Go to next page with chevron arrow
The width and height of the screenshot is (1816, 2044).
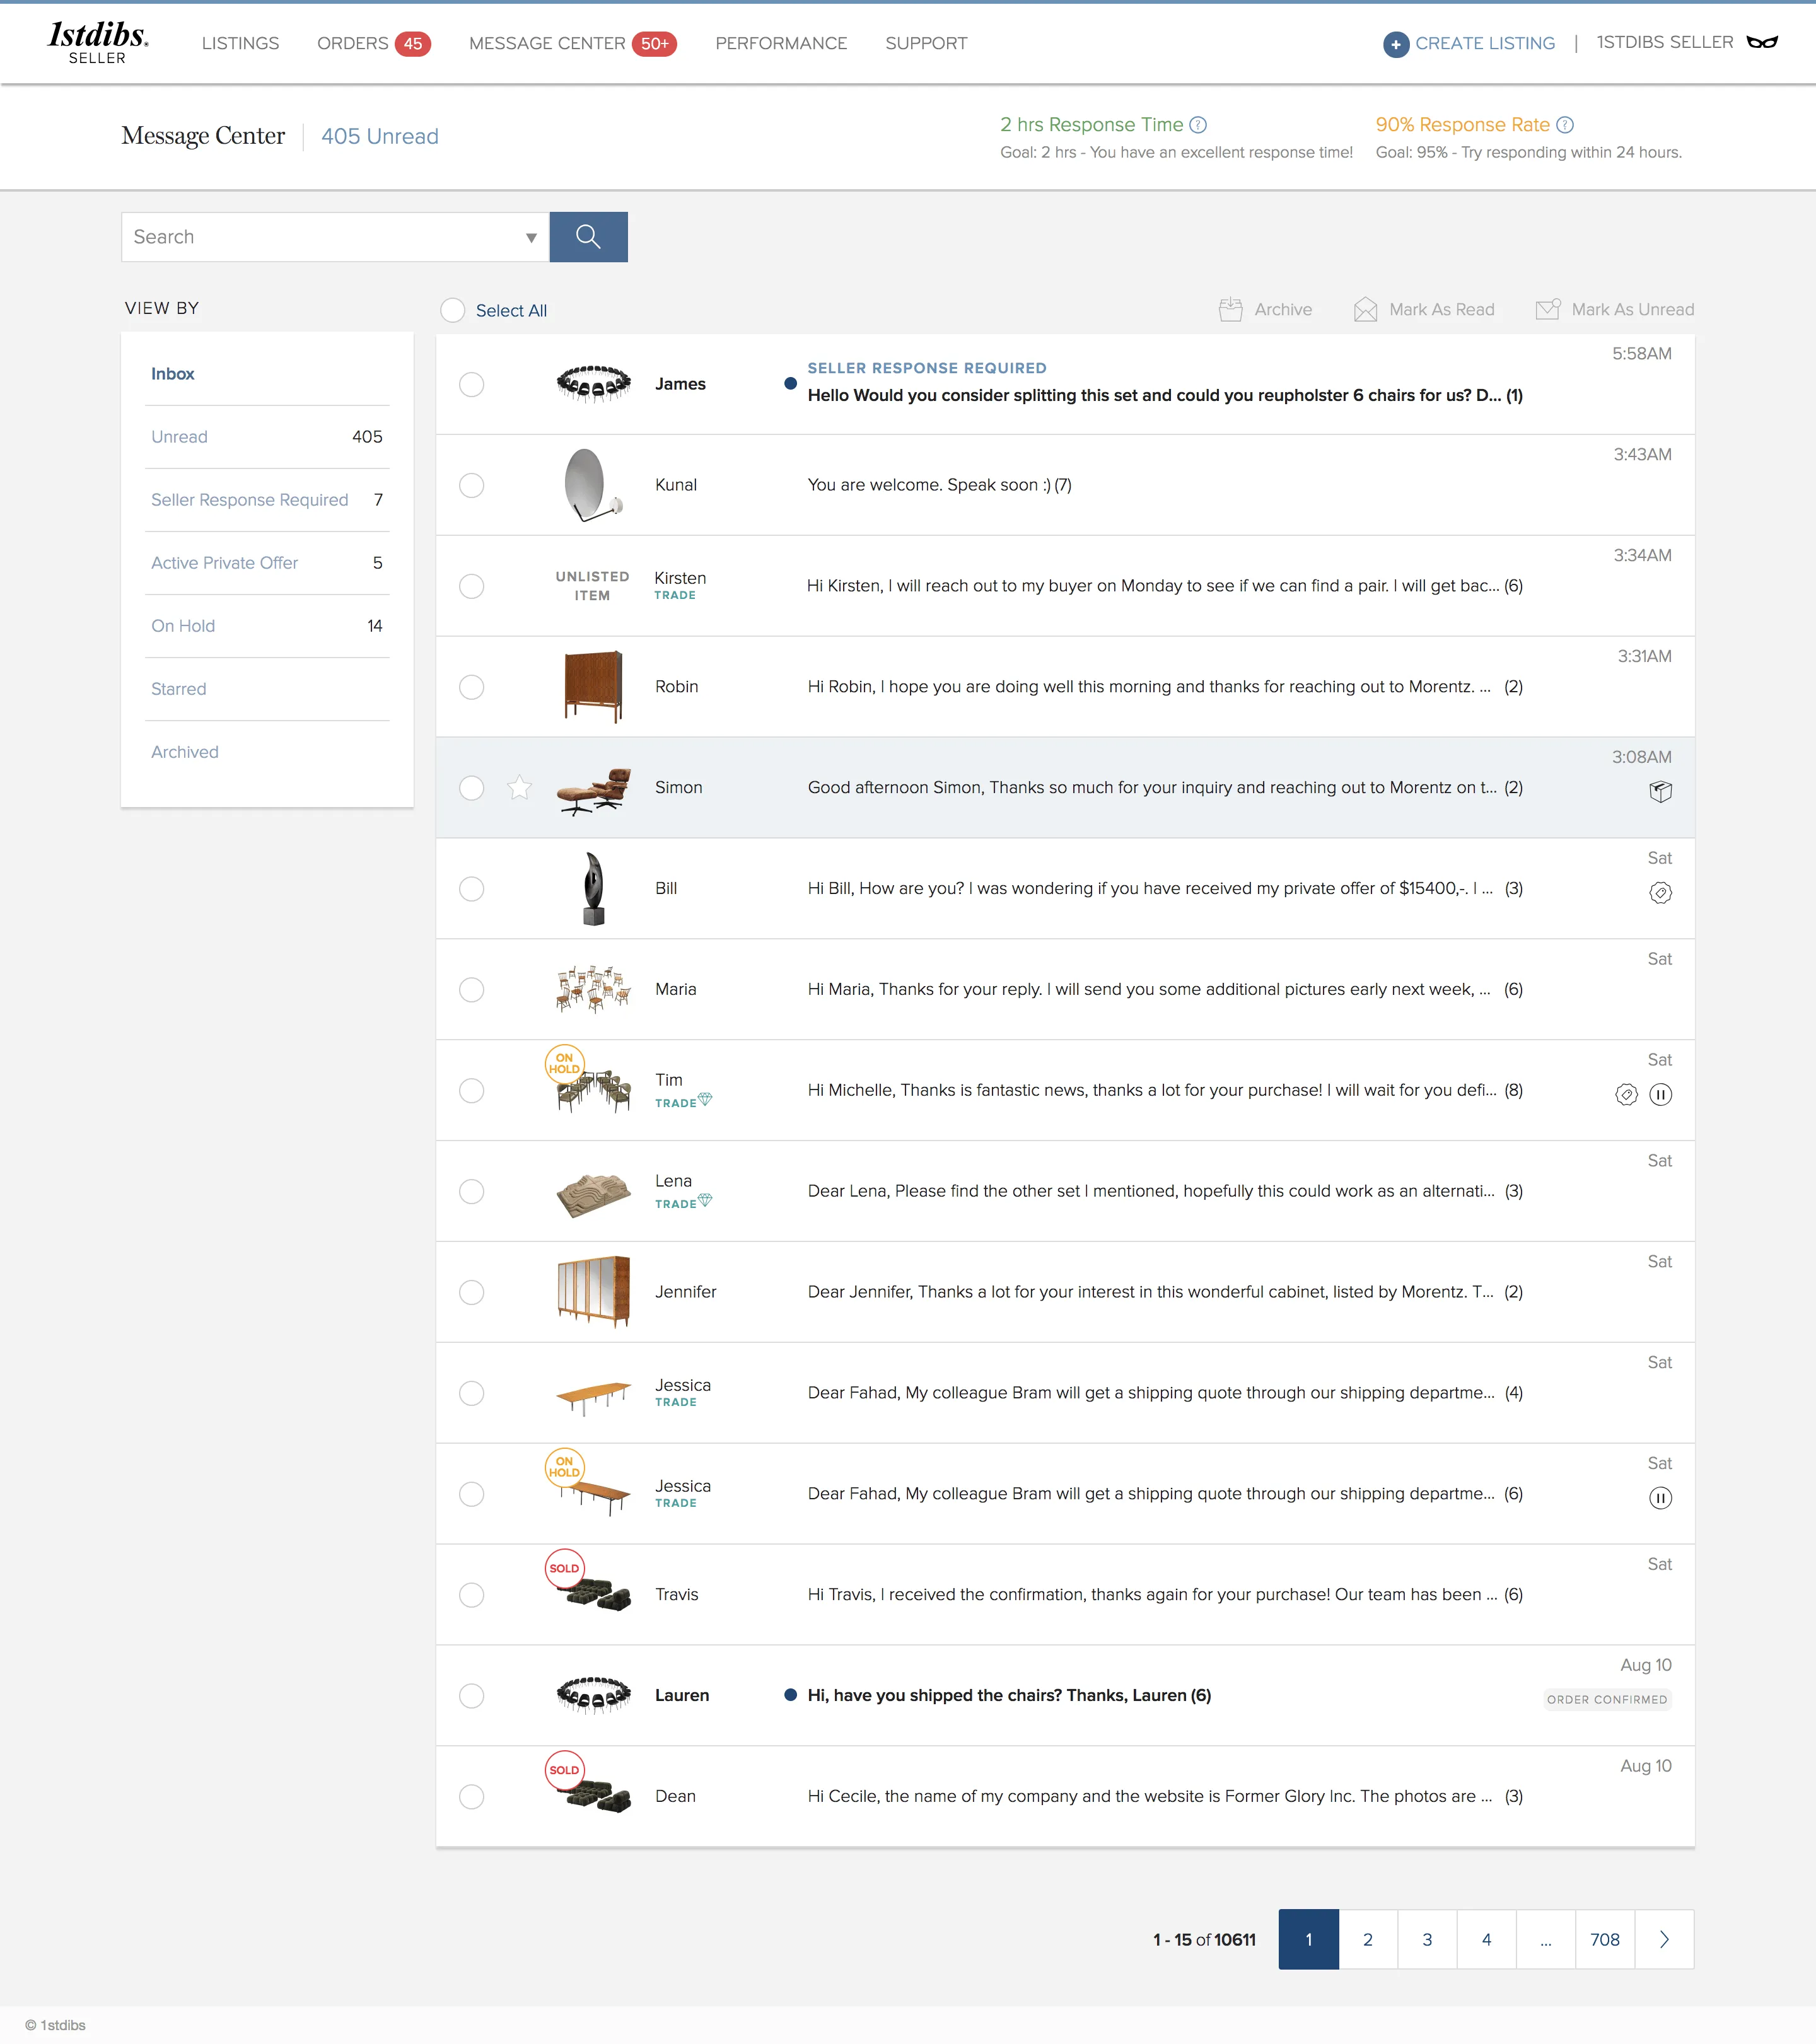1664,1940
